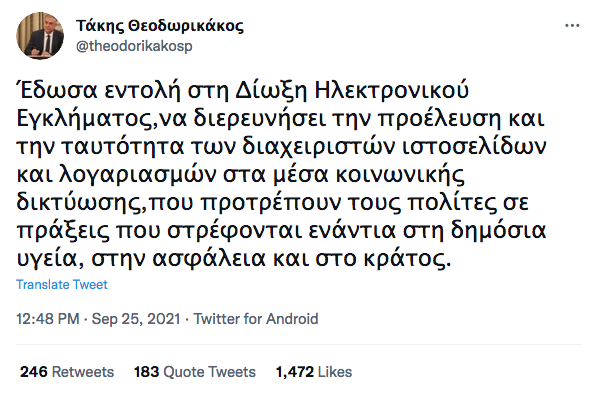This screenshot has width=598, height=397.
Task: Click tweet line starting "την ταυτότητα των"
Action: [281, 146]
